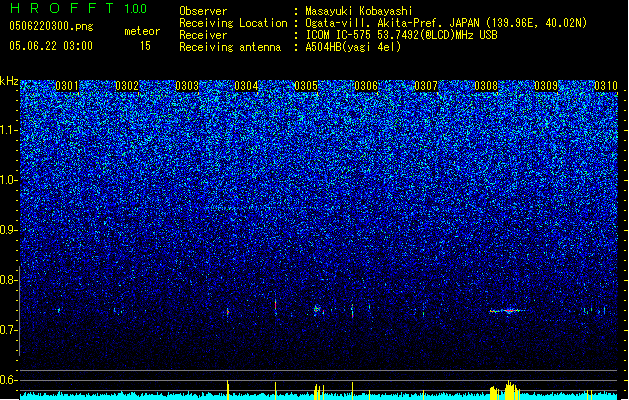Click the 0310 time marker
This screenshot has height=400, width=629.
[x=606, y=86]
